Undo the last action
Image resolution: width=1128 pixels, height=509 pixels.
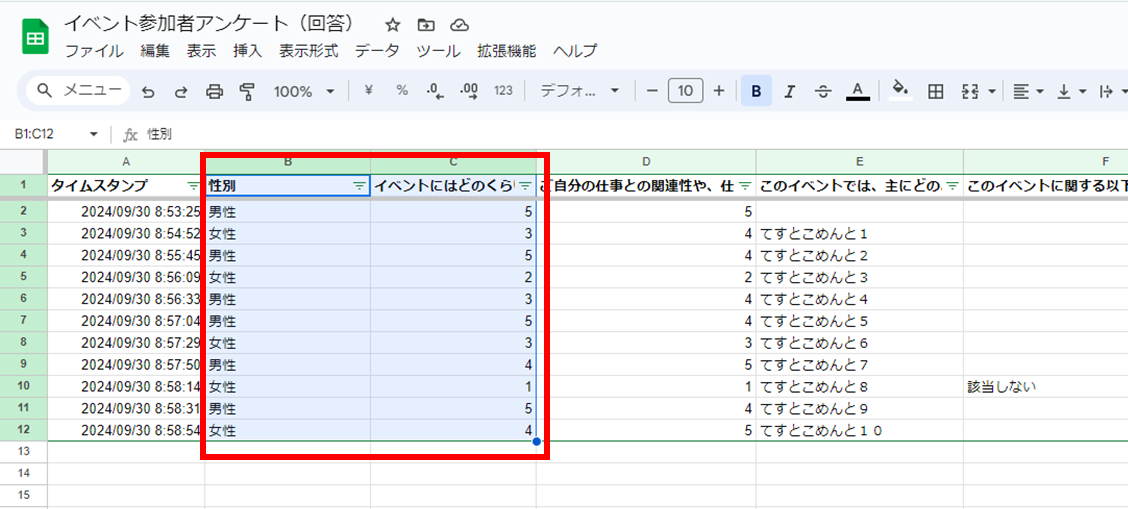tap(148, 91)
